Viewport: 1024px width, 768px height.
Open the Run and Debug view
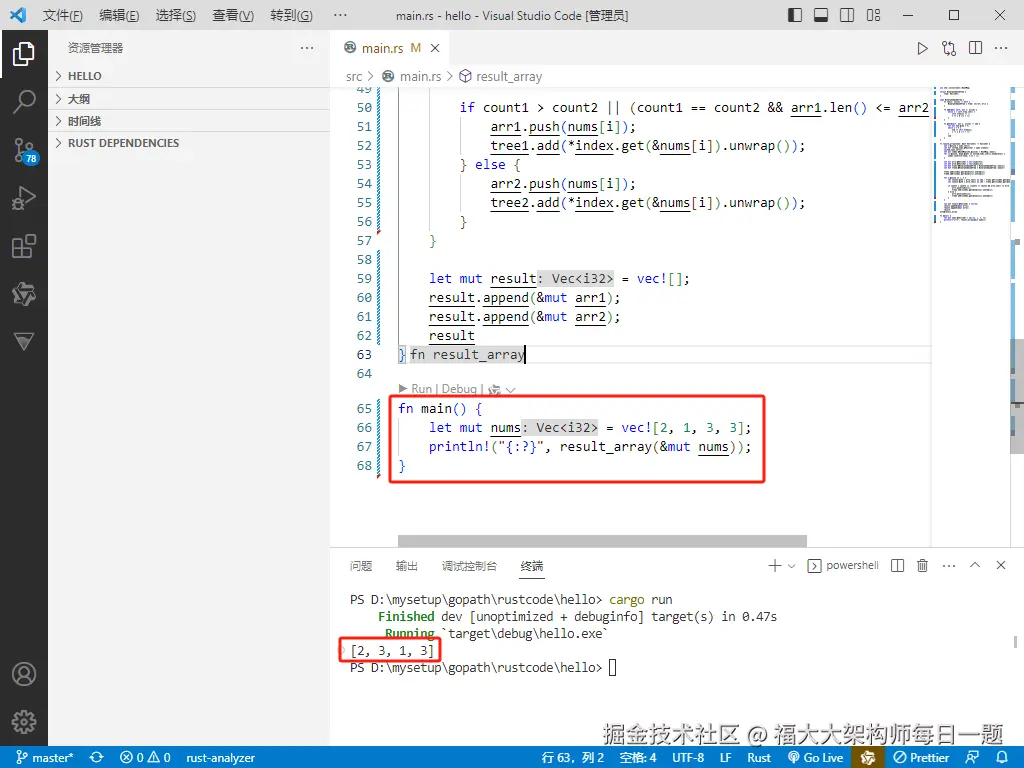coord(24,199)
